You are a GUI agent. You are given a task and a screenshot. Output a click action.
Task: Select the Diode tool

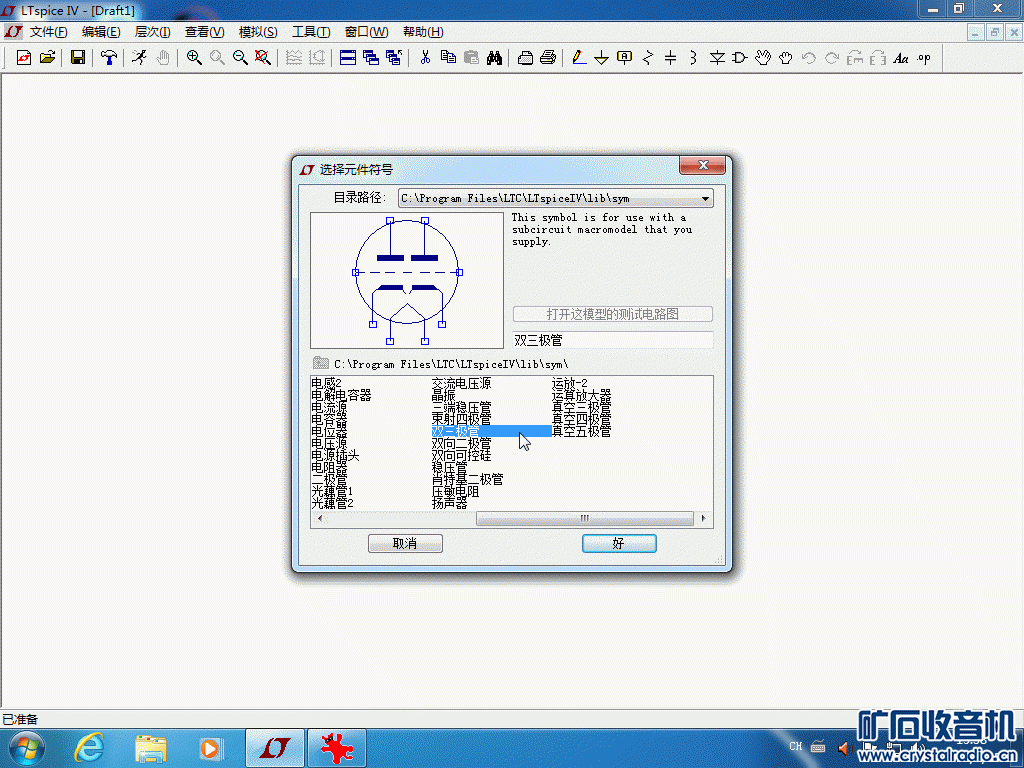tap(717, 57)
